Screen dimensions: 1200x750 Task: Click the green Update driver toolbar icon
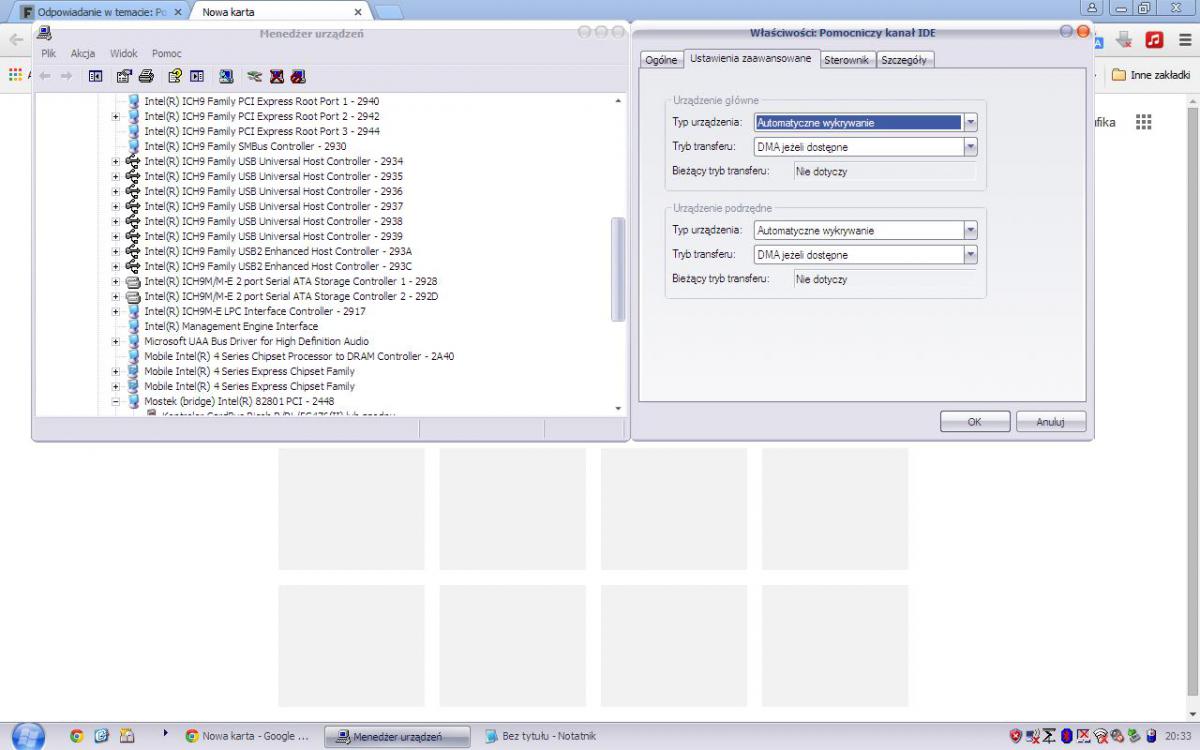coord(254,76)
